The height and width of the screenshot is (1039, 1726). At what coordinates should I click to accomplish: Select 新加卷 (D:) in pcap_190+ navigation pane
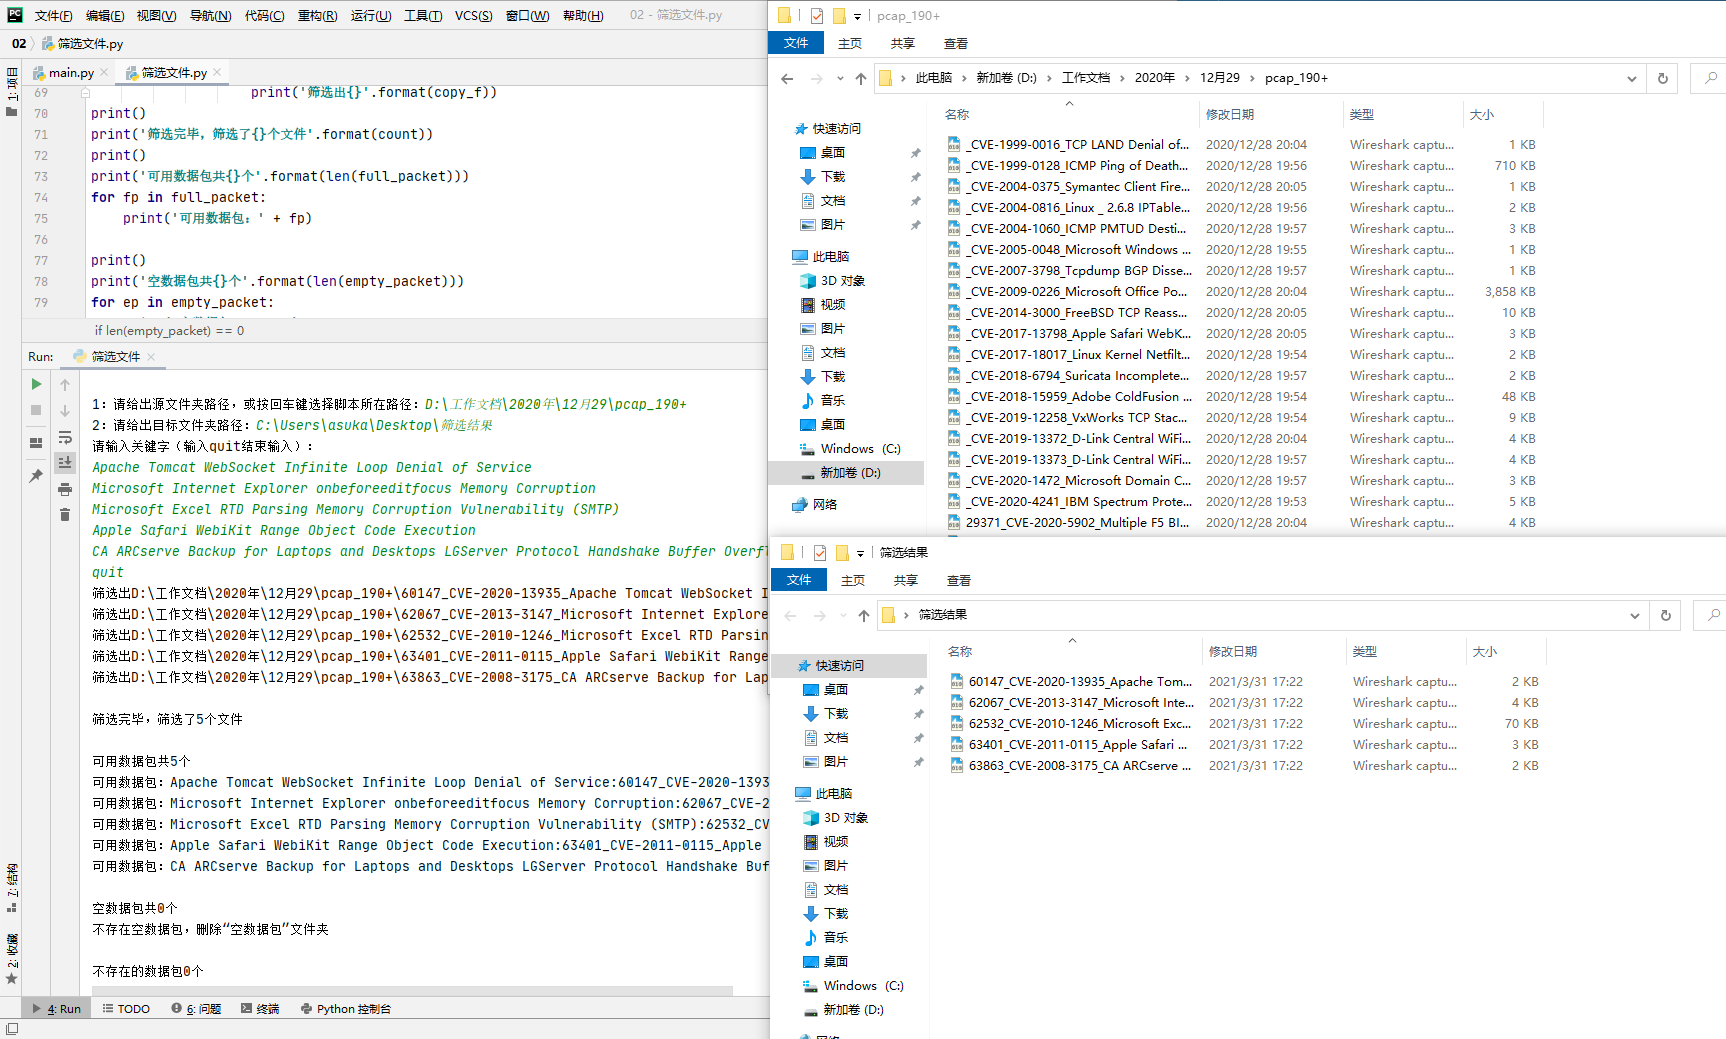click(849, 473)
